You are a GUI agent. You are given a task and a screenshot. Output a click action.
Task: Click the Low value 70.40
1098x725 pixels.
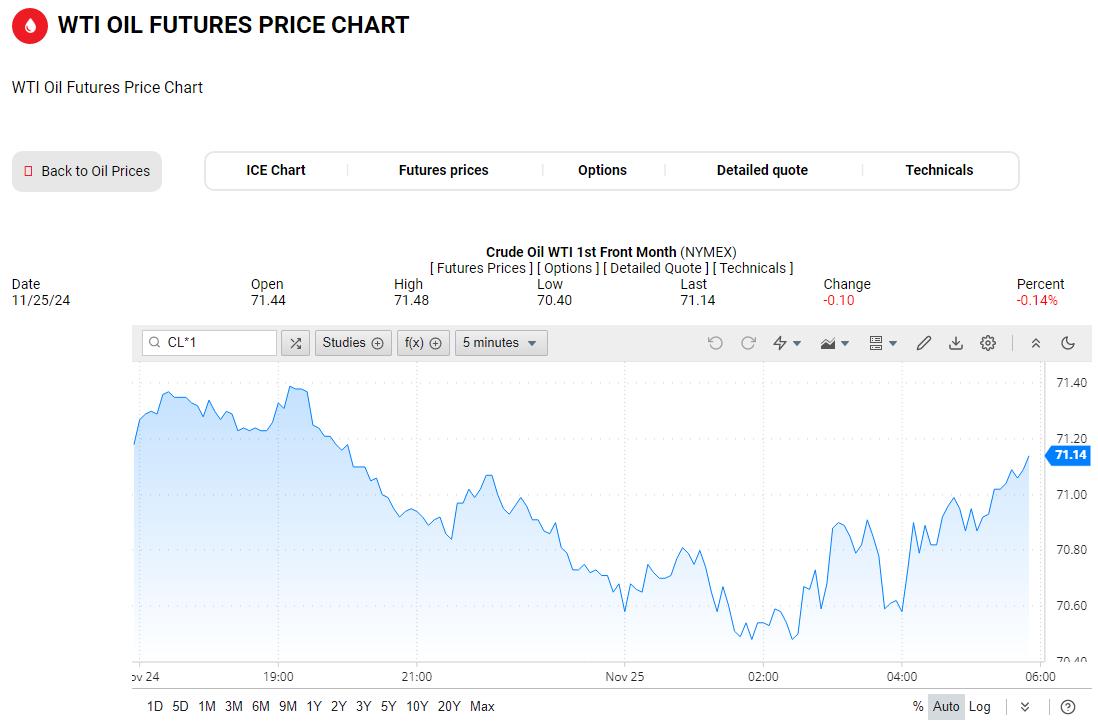click(555, 301)
